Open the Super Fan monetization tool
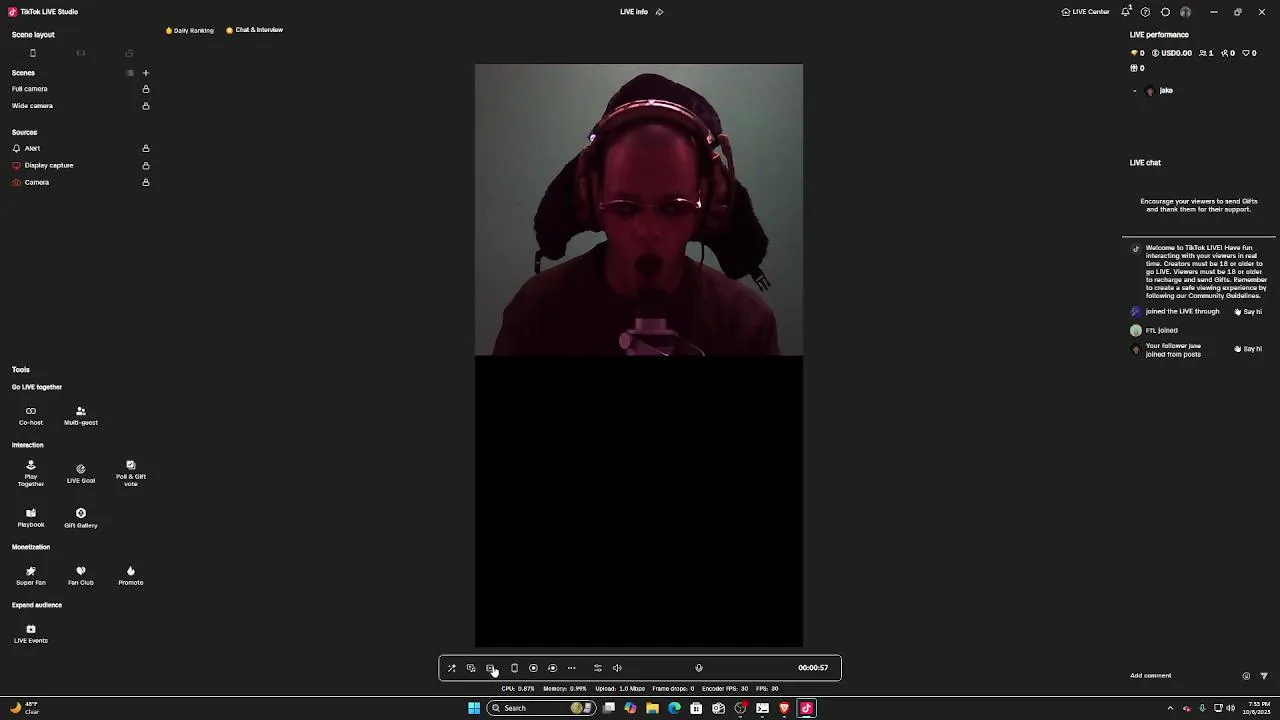Viewport: 1280px width, 720px height. [x=31, y=576]
